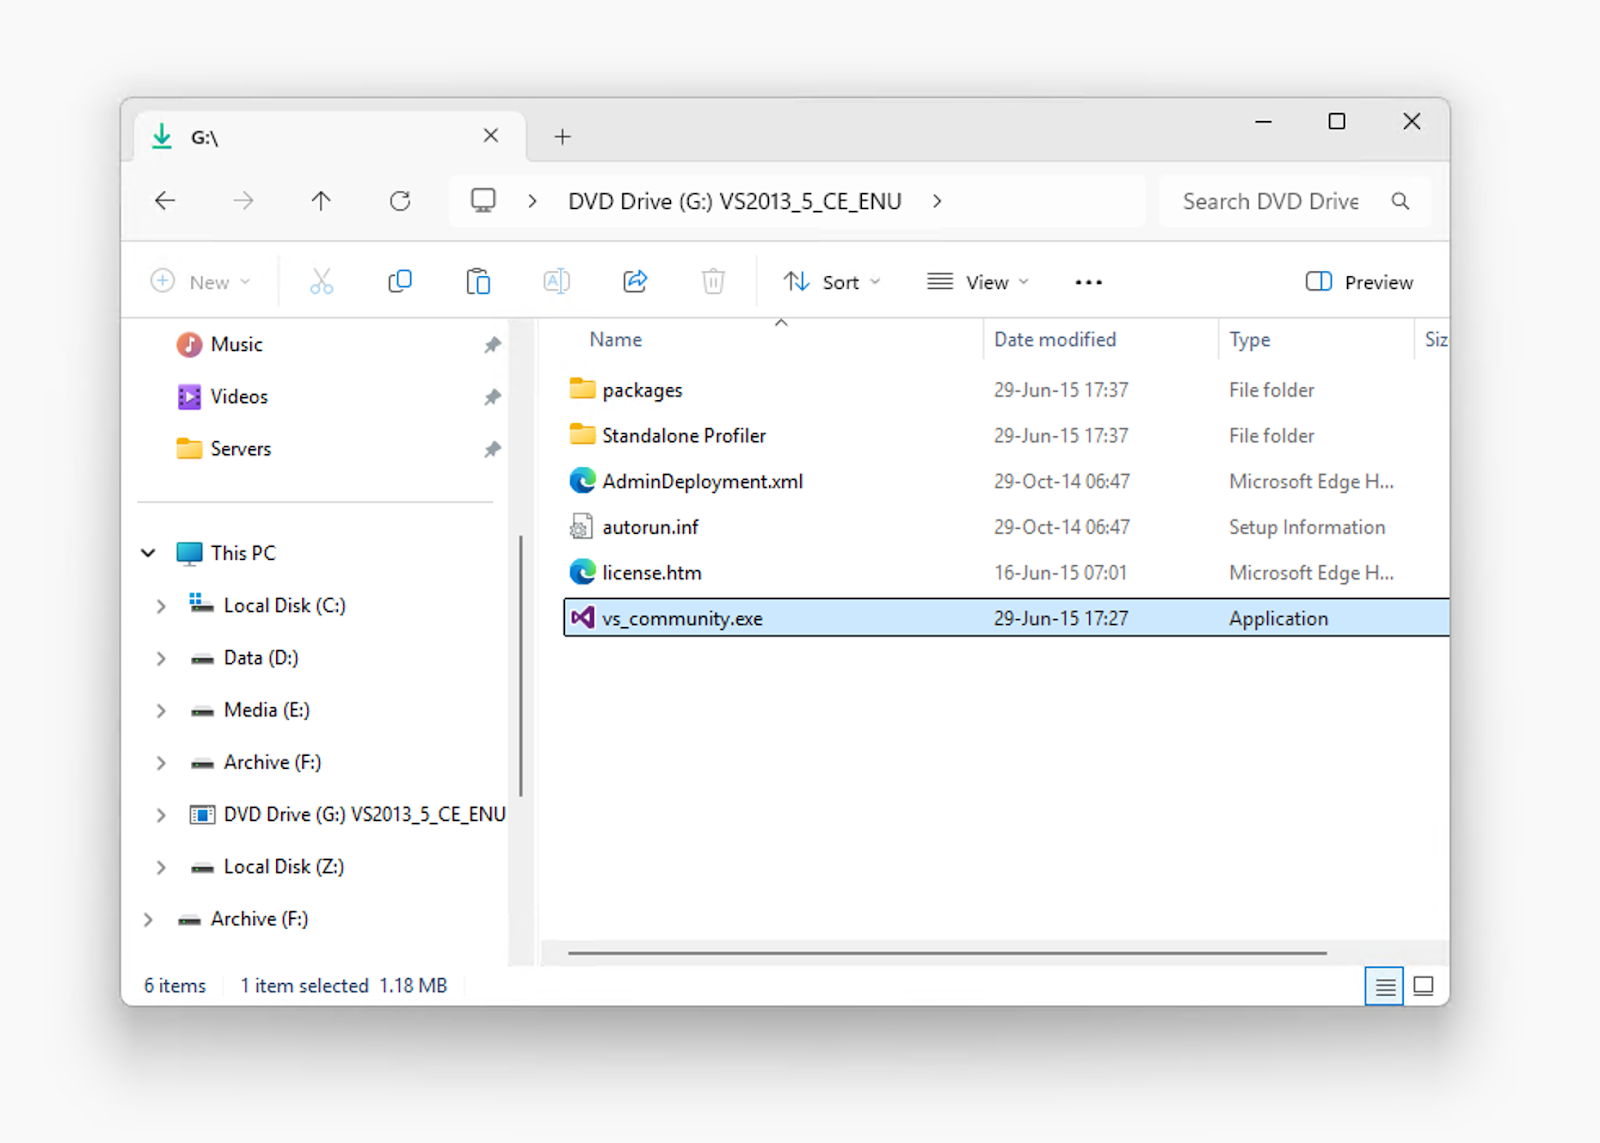This screenshot has width=1600, height=1143.
Task: Open Music in navigation pane
Action: 236,345
